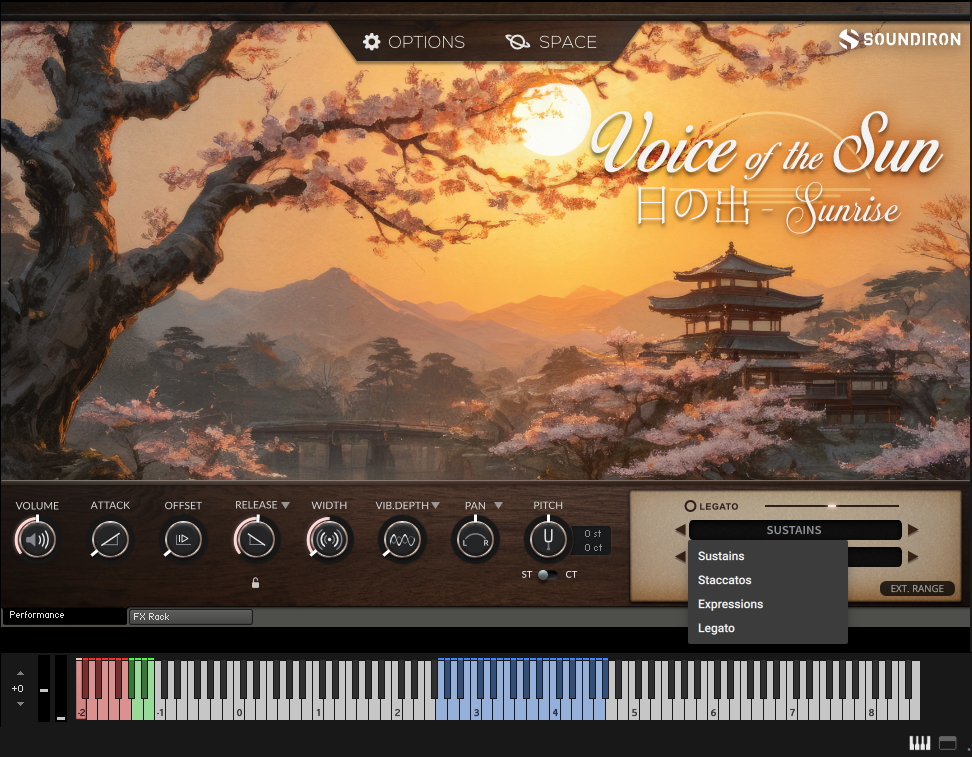Click the sample Offset knob
Image resolution: width=972 pixels, height=757 pixels.
pyautogui.click(x=183, y=541)
